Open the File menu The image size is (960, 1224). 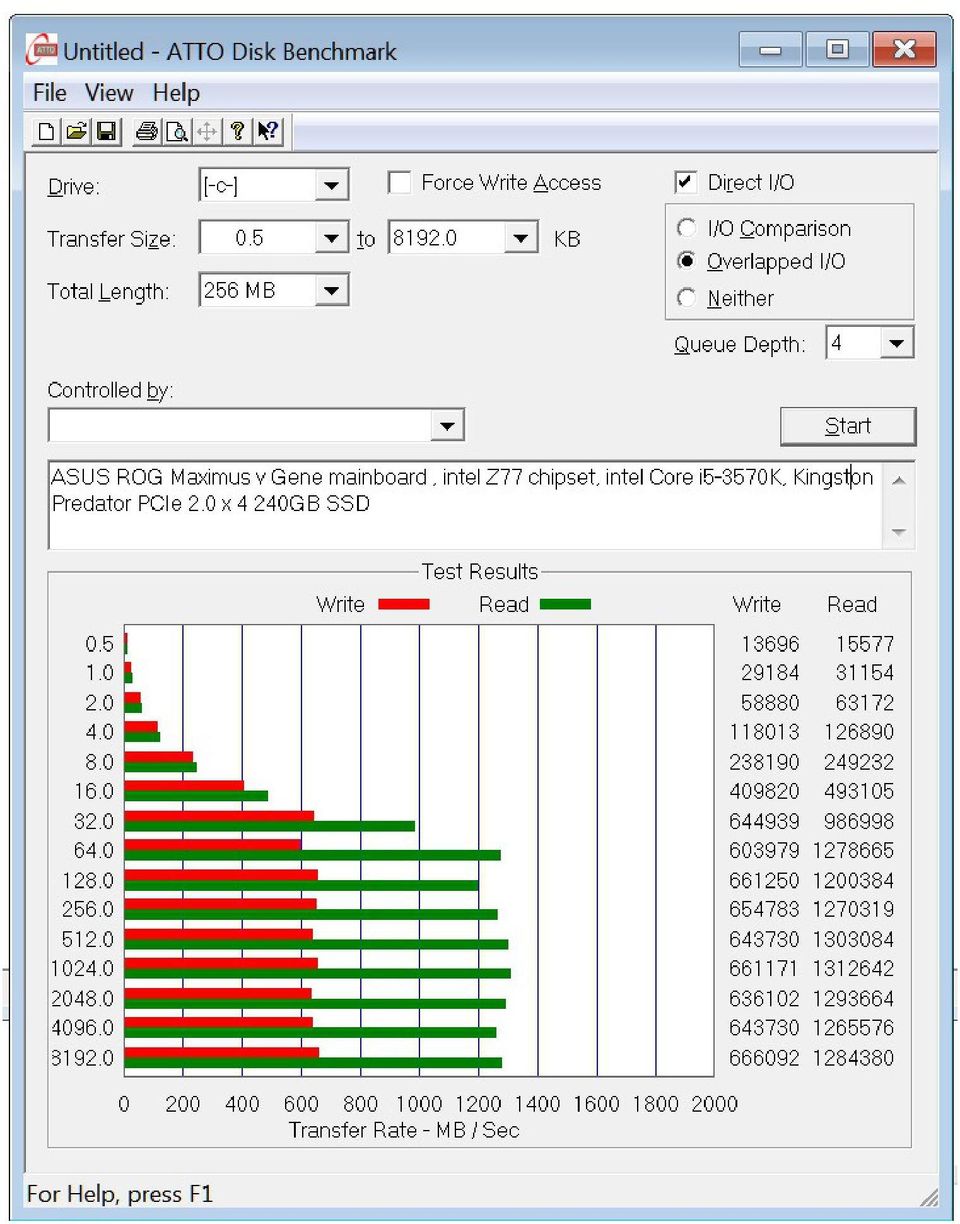(50, 93)
